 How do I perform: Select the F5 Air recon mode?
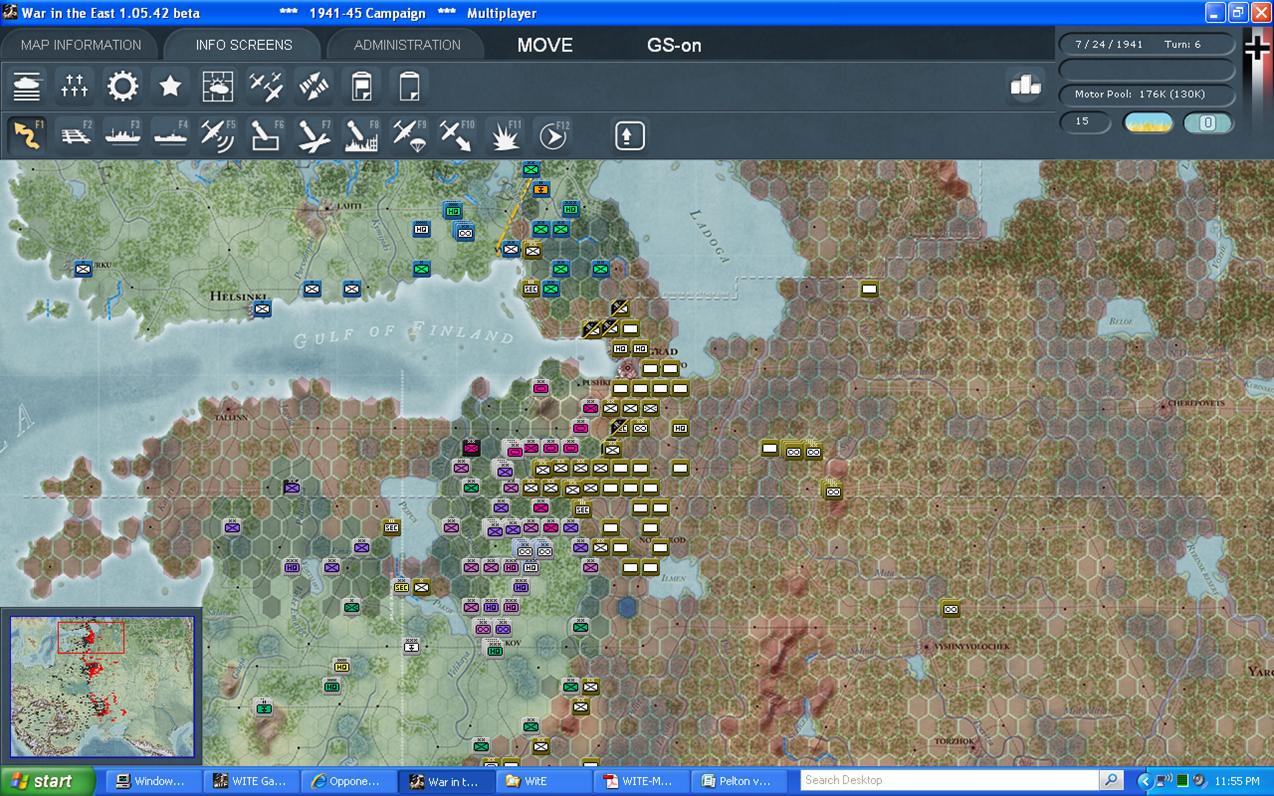click(x=218, y=135)
